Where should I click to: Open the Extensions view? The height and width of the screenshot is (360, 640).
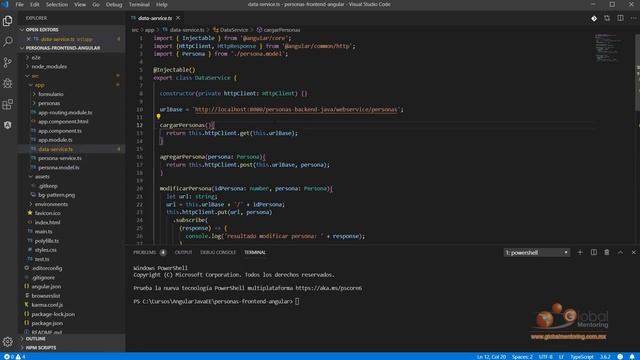coord(8,104)
